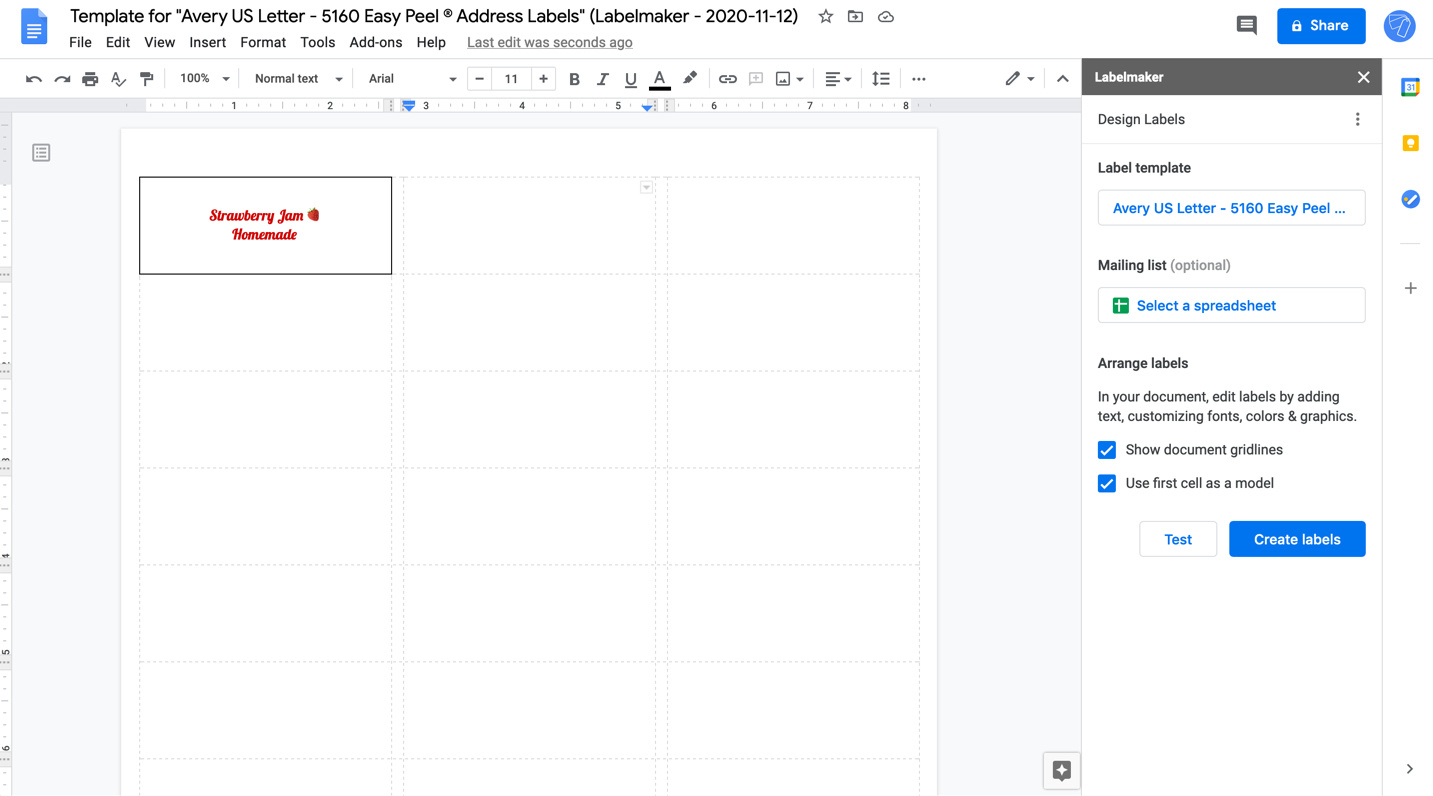Click the Undo arrow icon
1433x796 pixels.
point(34,79)
